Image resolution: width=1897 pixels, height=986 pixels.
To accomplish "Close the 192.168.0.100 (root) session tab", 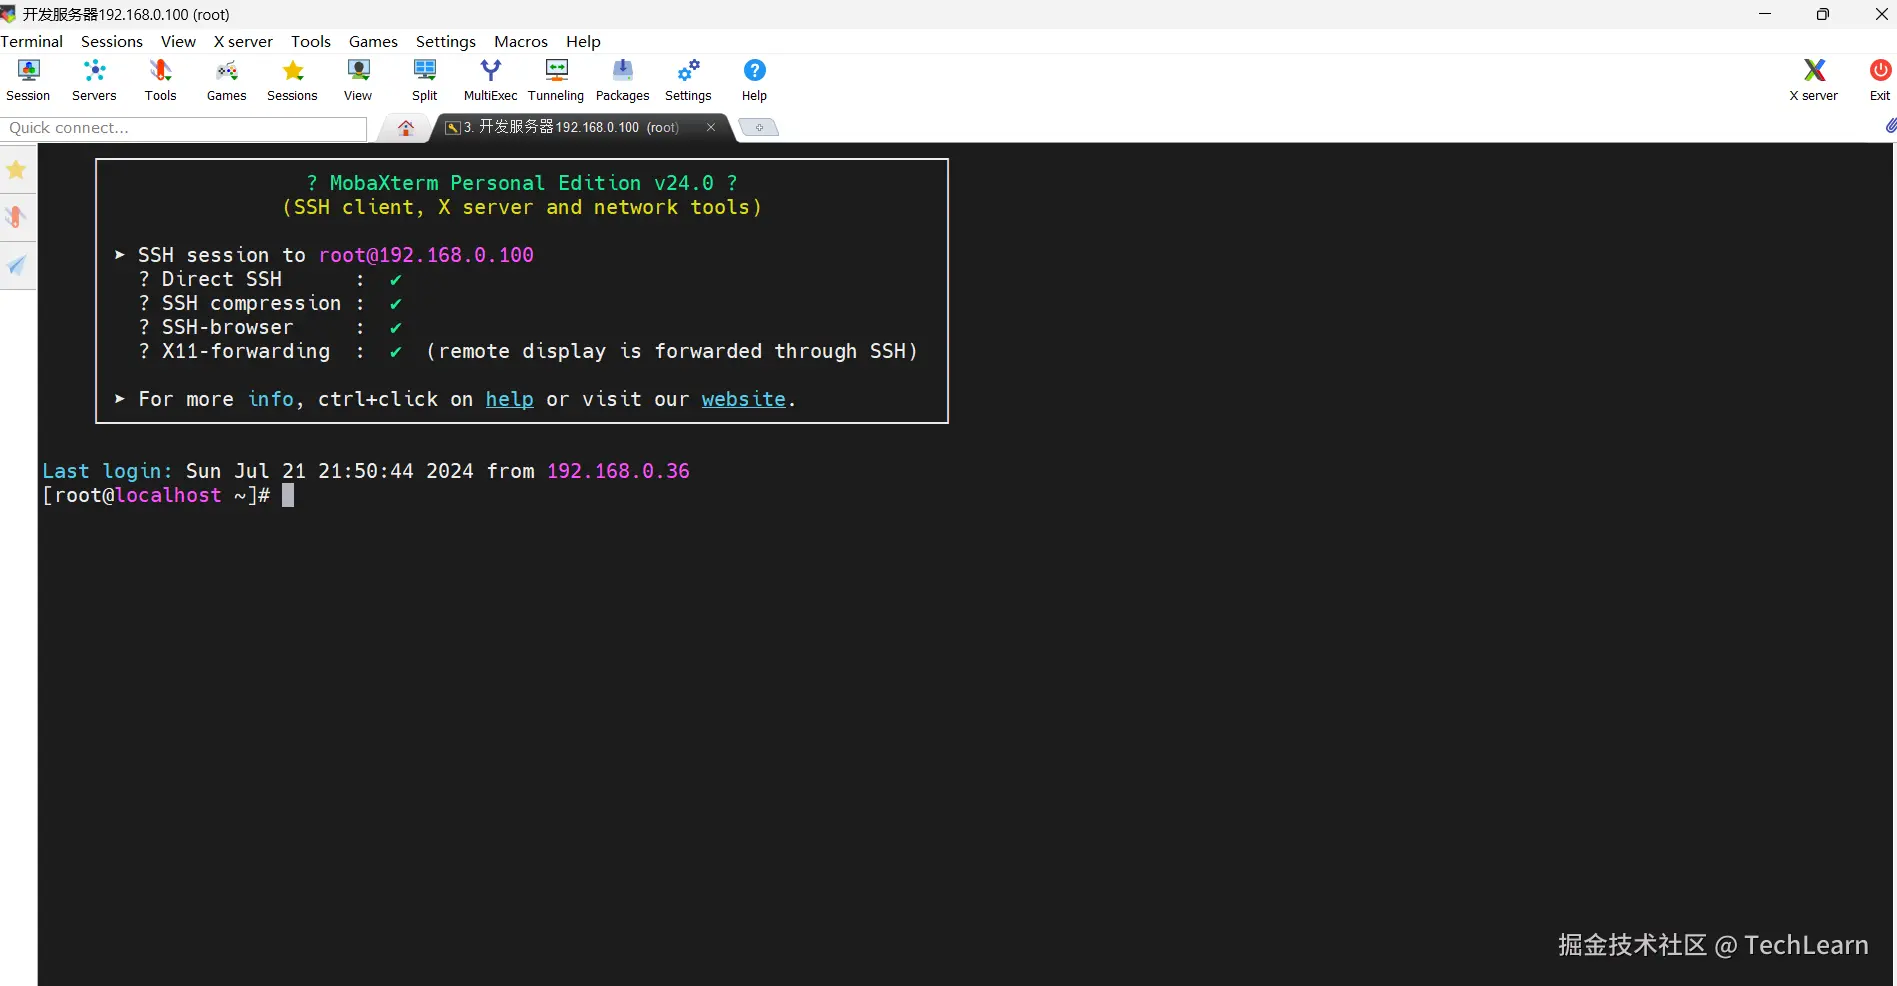I will tap(711, 127).
